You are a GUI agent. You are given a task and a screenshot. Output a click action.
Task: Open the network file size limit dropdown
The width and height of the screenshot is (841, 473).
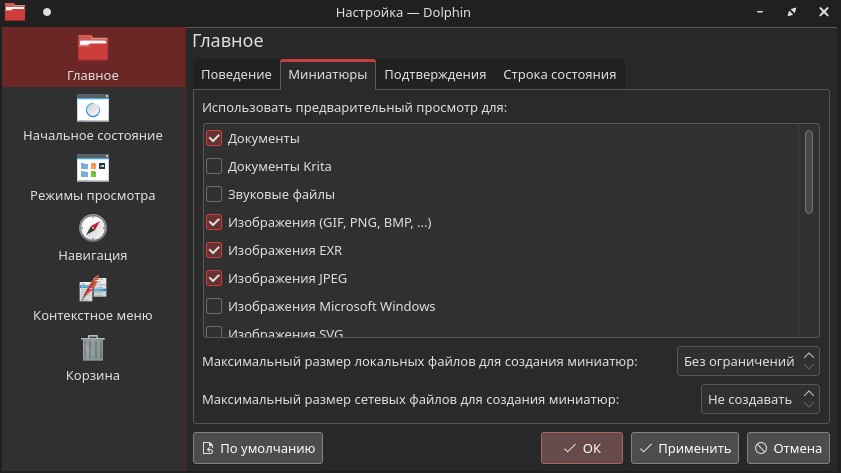point(760,399)
